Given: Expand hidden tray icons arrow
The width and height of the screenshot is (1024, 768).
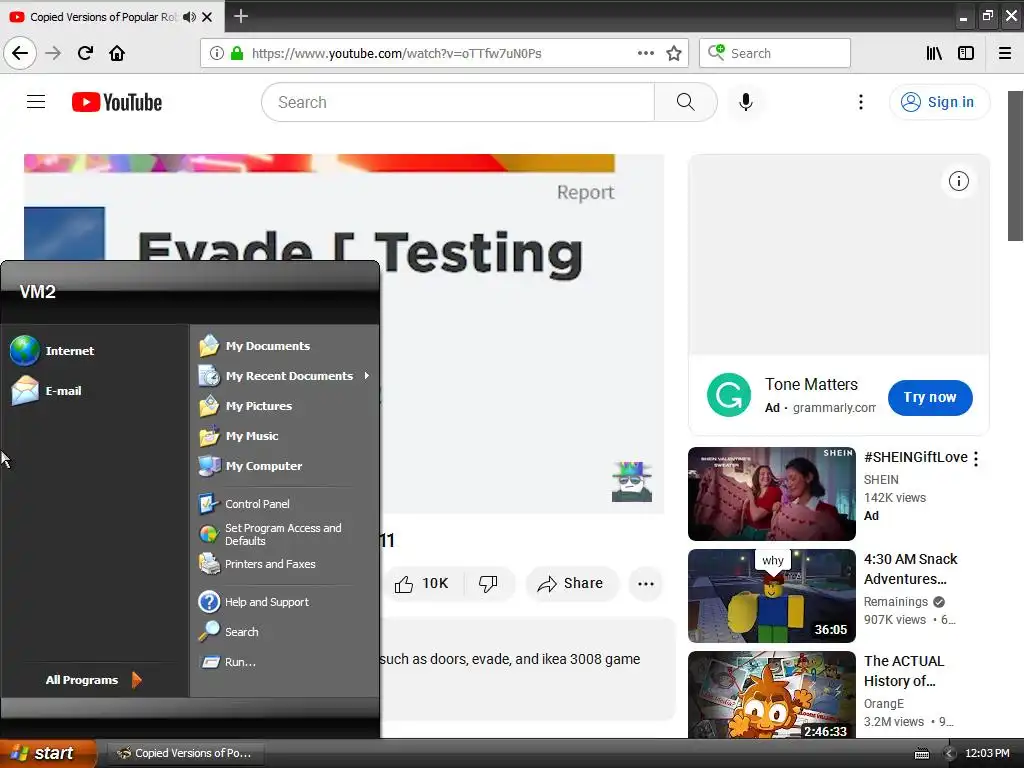Looking at the screenshot, I should pos(950,754).
